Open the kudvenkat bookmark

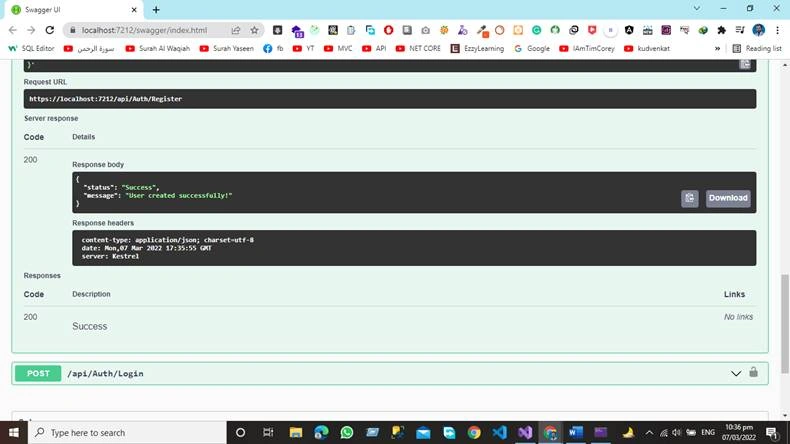tap(647, 48)
